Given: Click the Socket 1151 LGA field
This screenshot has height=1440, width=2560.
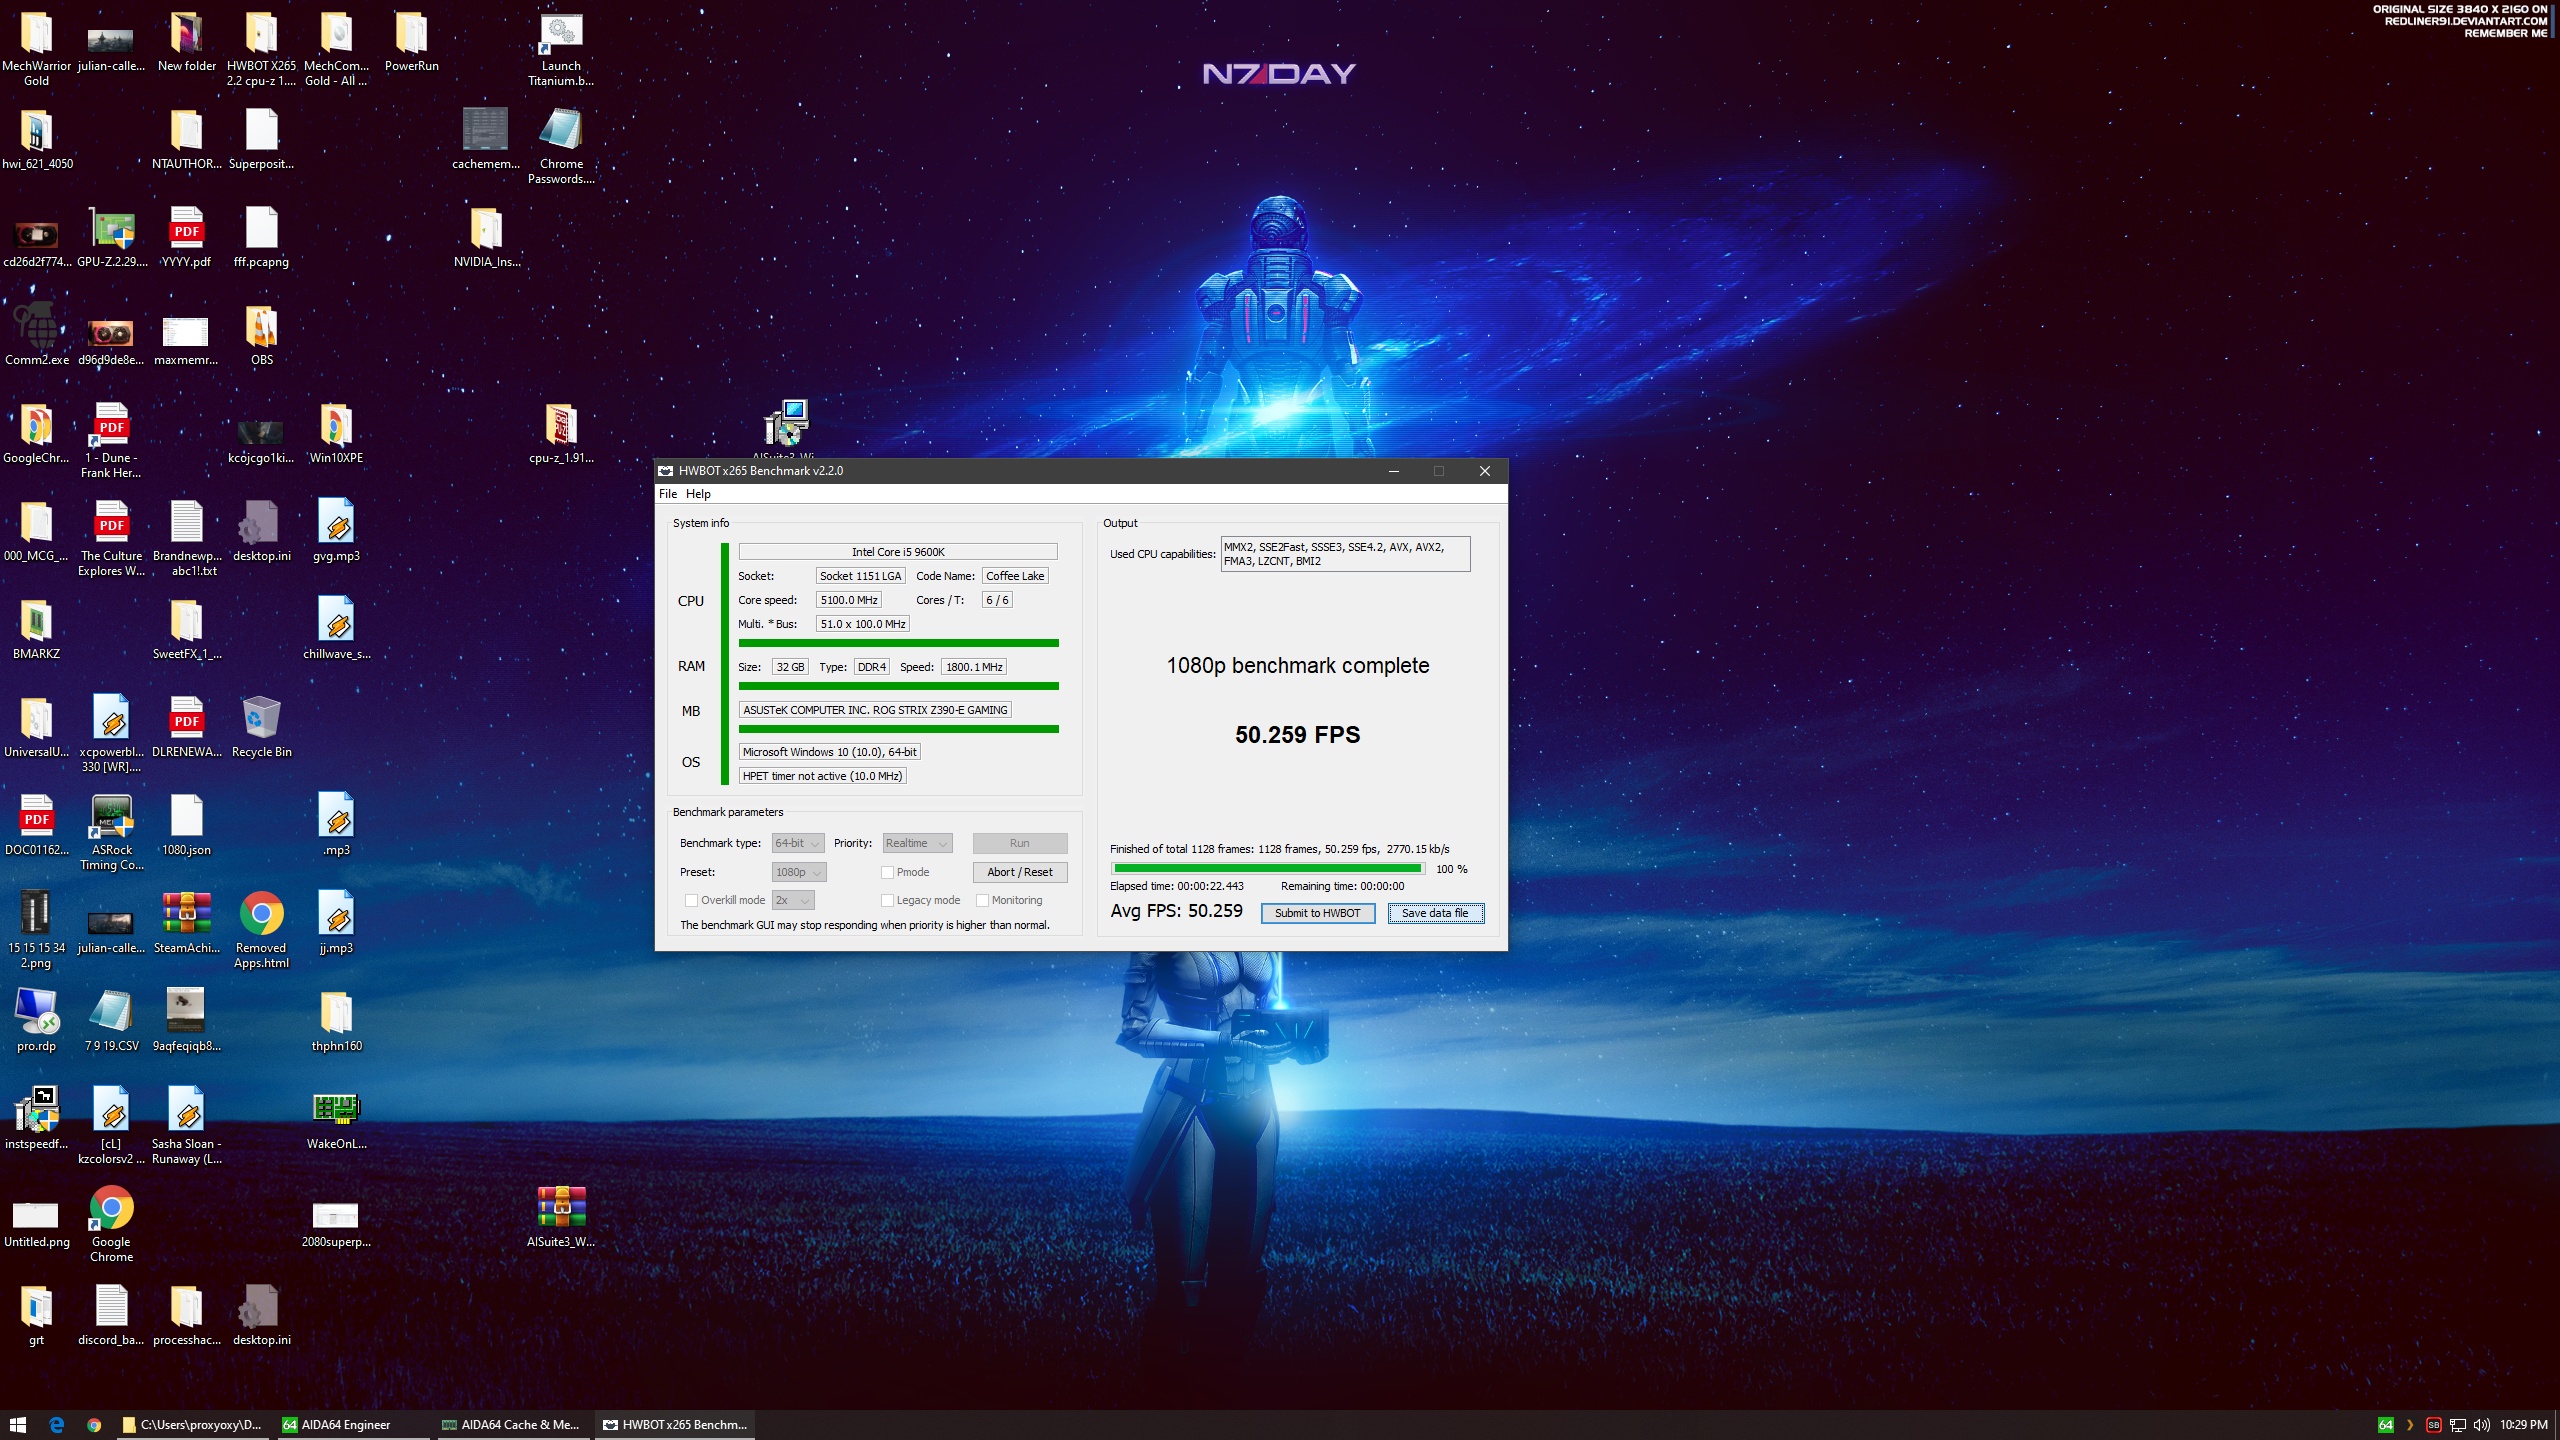Looking at the screenshot, I should (x=860, y=576).
